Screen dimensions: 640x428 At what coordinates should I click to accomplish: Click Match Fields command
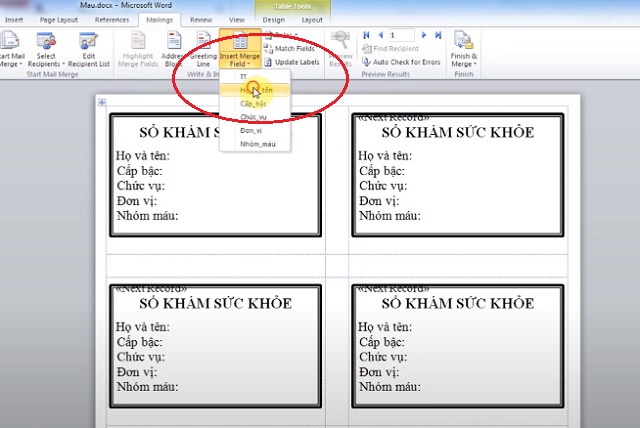(289, 49)
